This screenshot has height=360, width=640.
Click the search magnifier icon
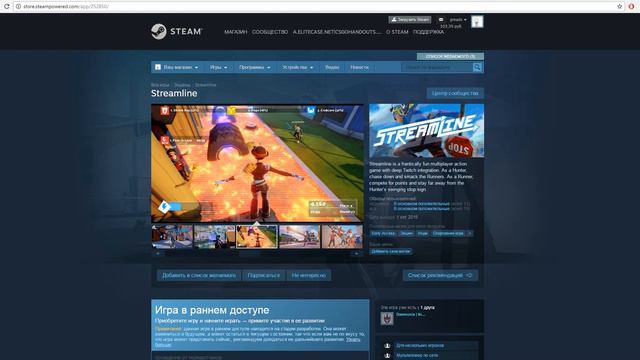(477, 67)
